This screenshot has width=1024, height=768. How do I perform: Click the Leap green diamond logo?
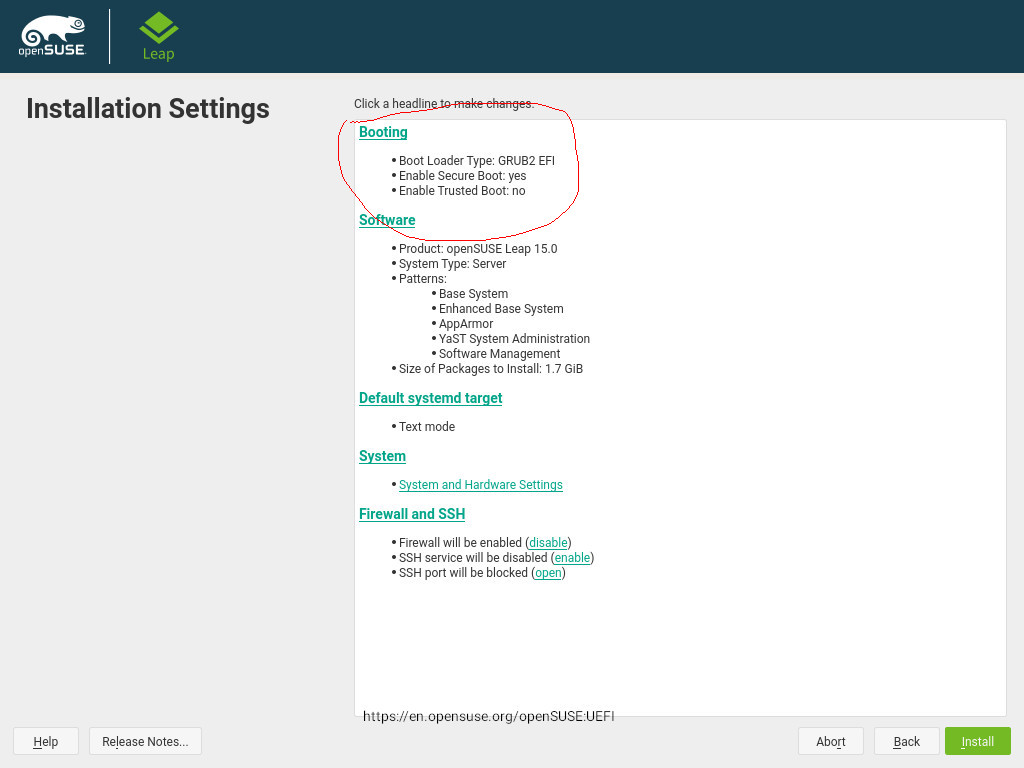(x=159, y=37)
